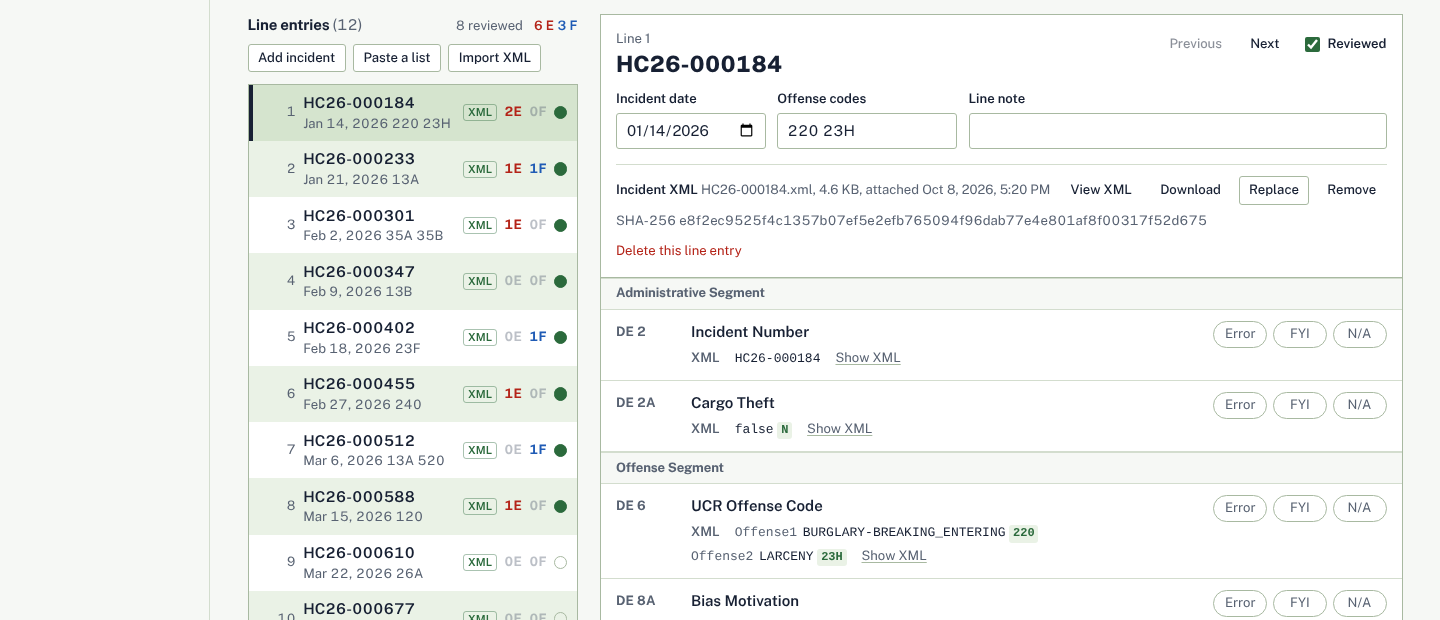Image resolution: width=1440 pixels, height=620 pixels.
Task: Focus the Offense codes input field
Action: point(867,131)
